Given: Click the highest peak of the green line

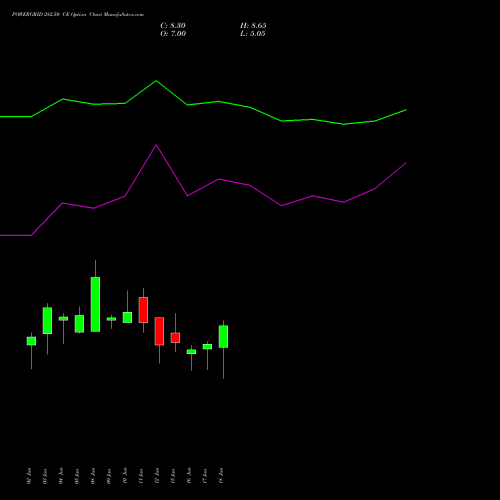Looking at the screenshot, I should (x=156, y=81).
